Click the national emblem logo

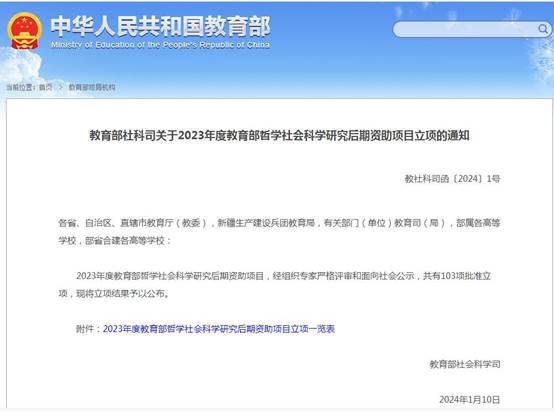point(24,30)
